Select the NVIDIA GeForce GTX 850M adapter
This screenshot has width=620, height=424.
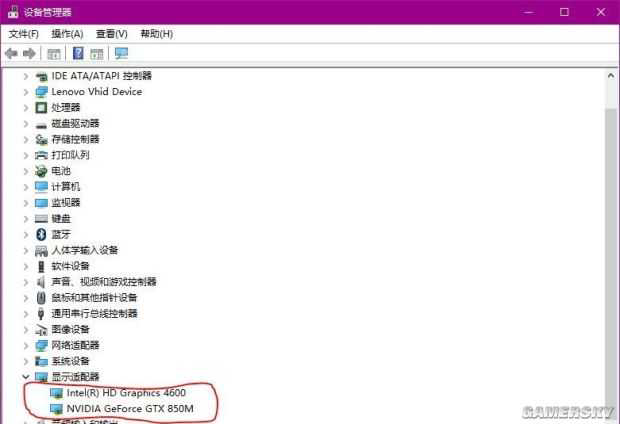pyautogui.click(x=115, y=409)
